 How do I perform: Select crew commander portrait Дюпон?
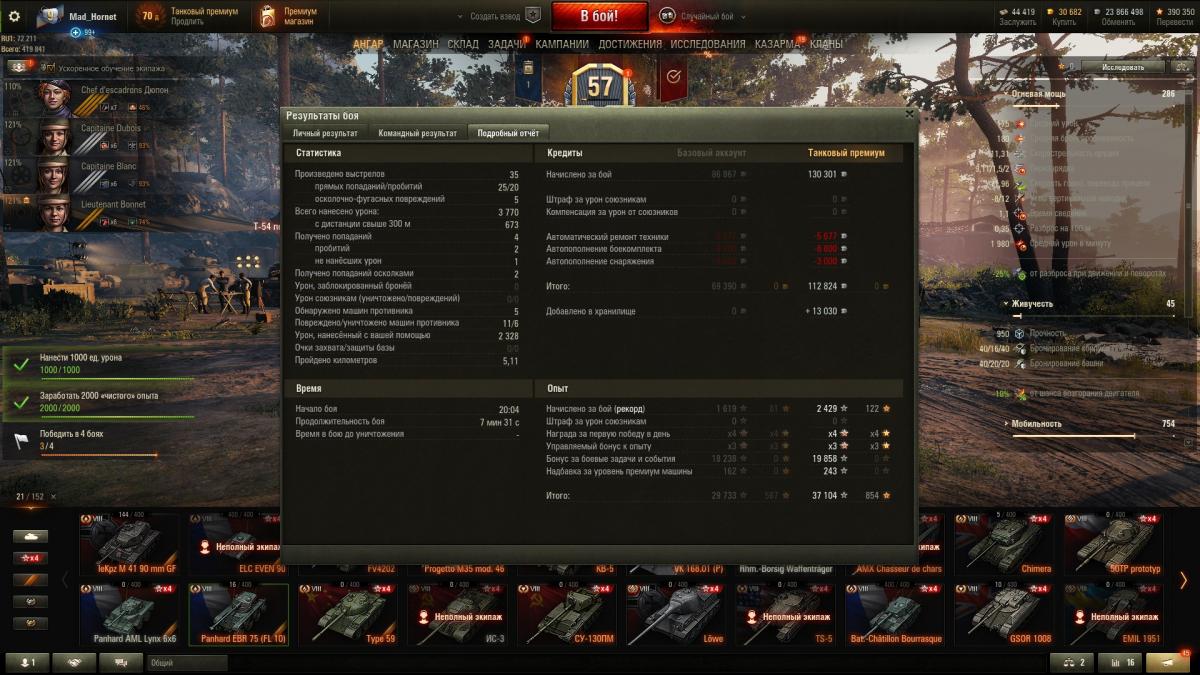tap(53, 98)
